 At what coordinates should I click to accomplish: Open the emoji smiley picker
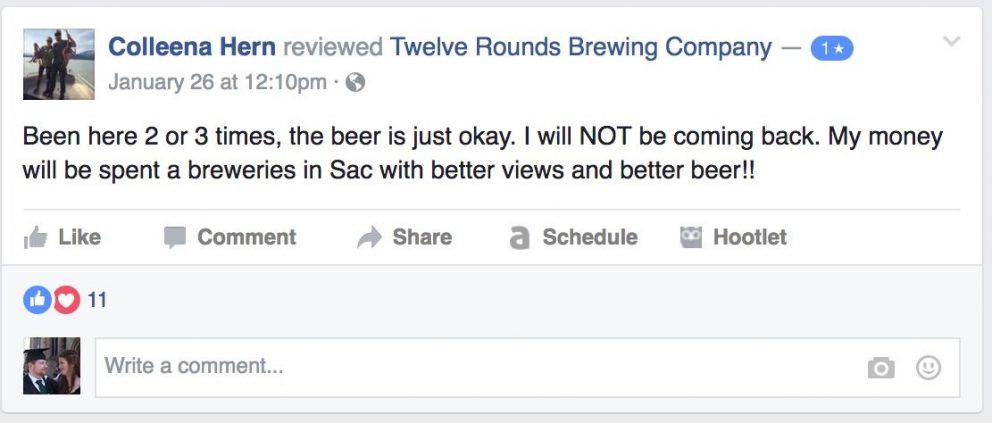click(x=929, y=367)
